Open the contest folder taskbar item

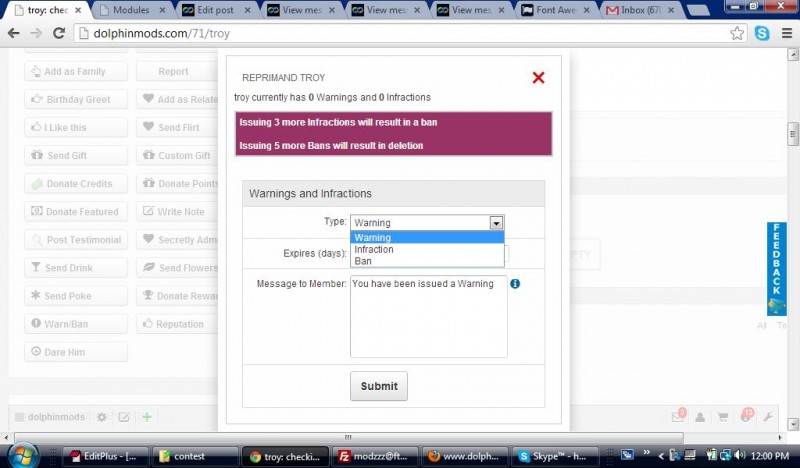[x=195, y=456]
